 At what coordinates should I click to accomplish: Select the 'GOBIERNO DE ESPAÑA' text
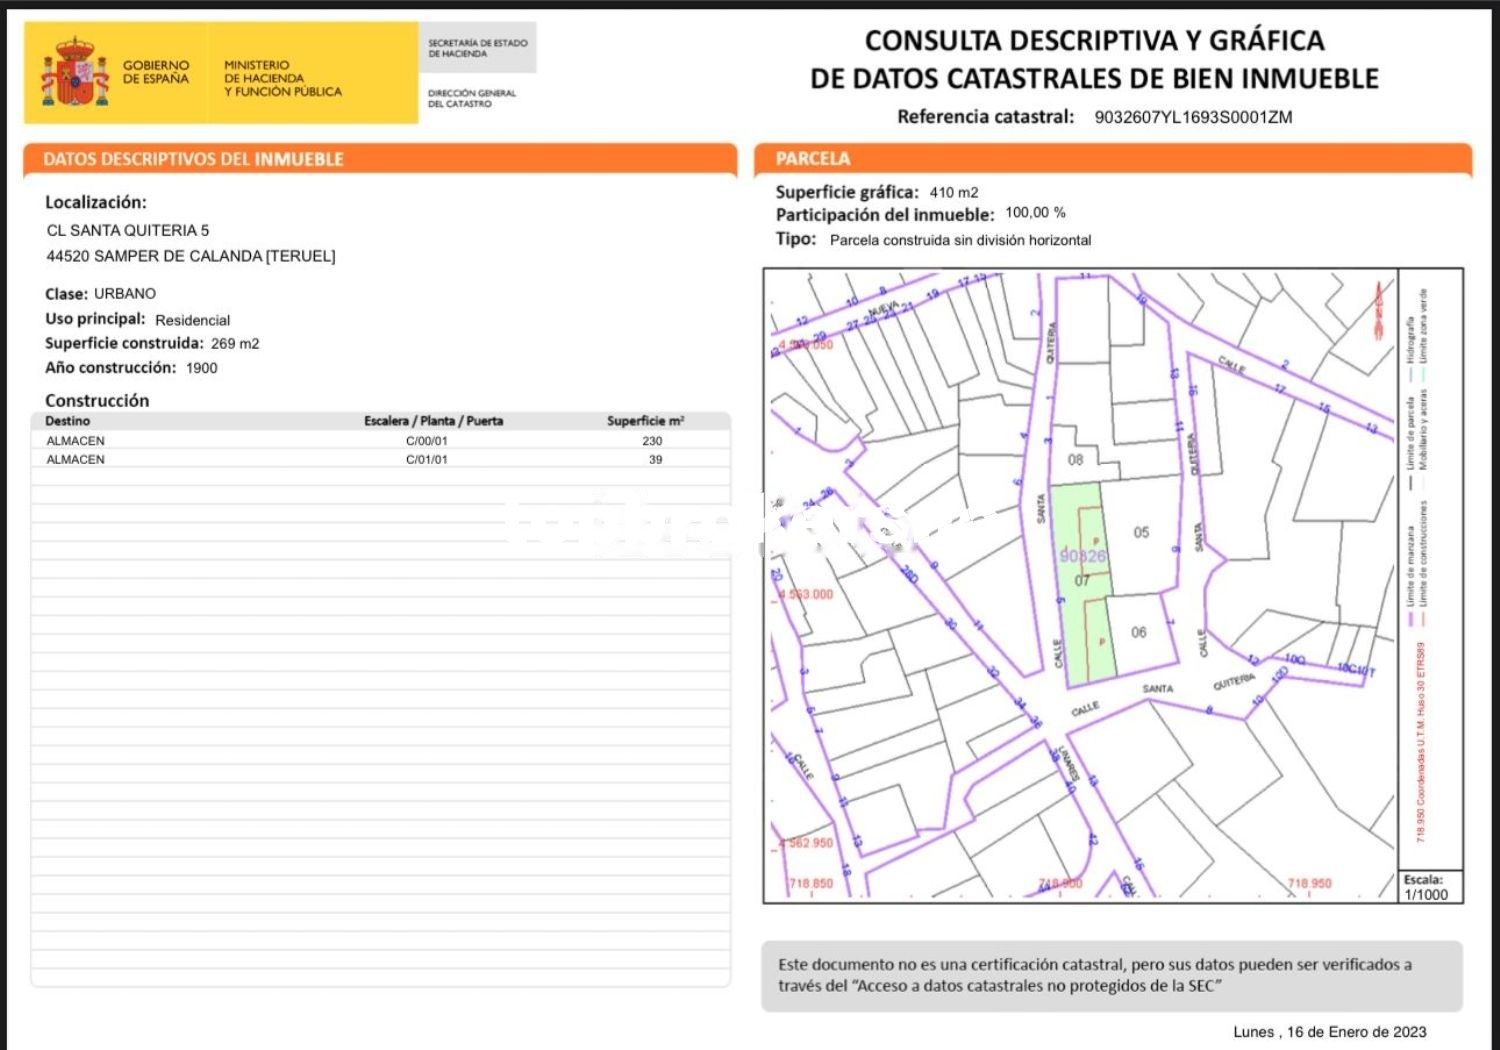pos(156,72)
